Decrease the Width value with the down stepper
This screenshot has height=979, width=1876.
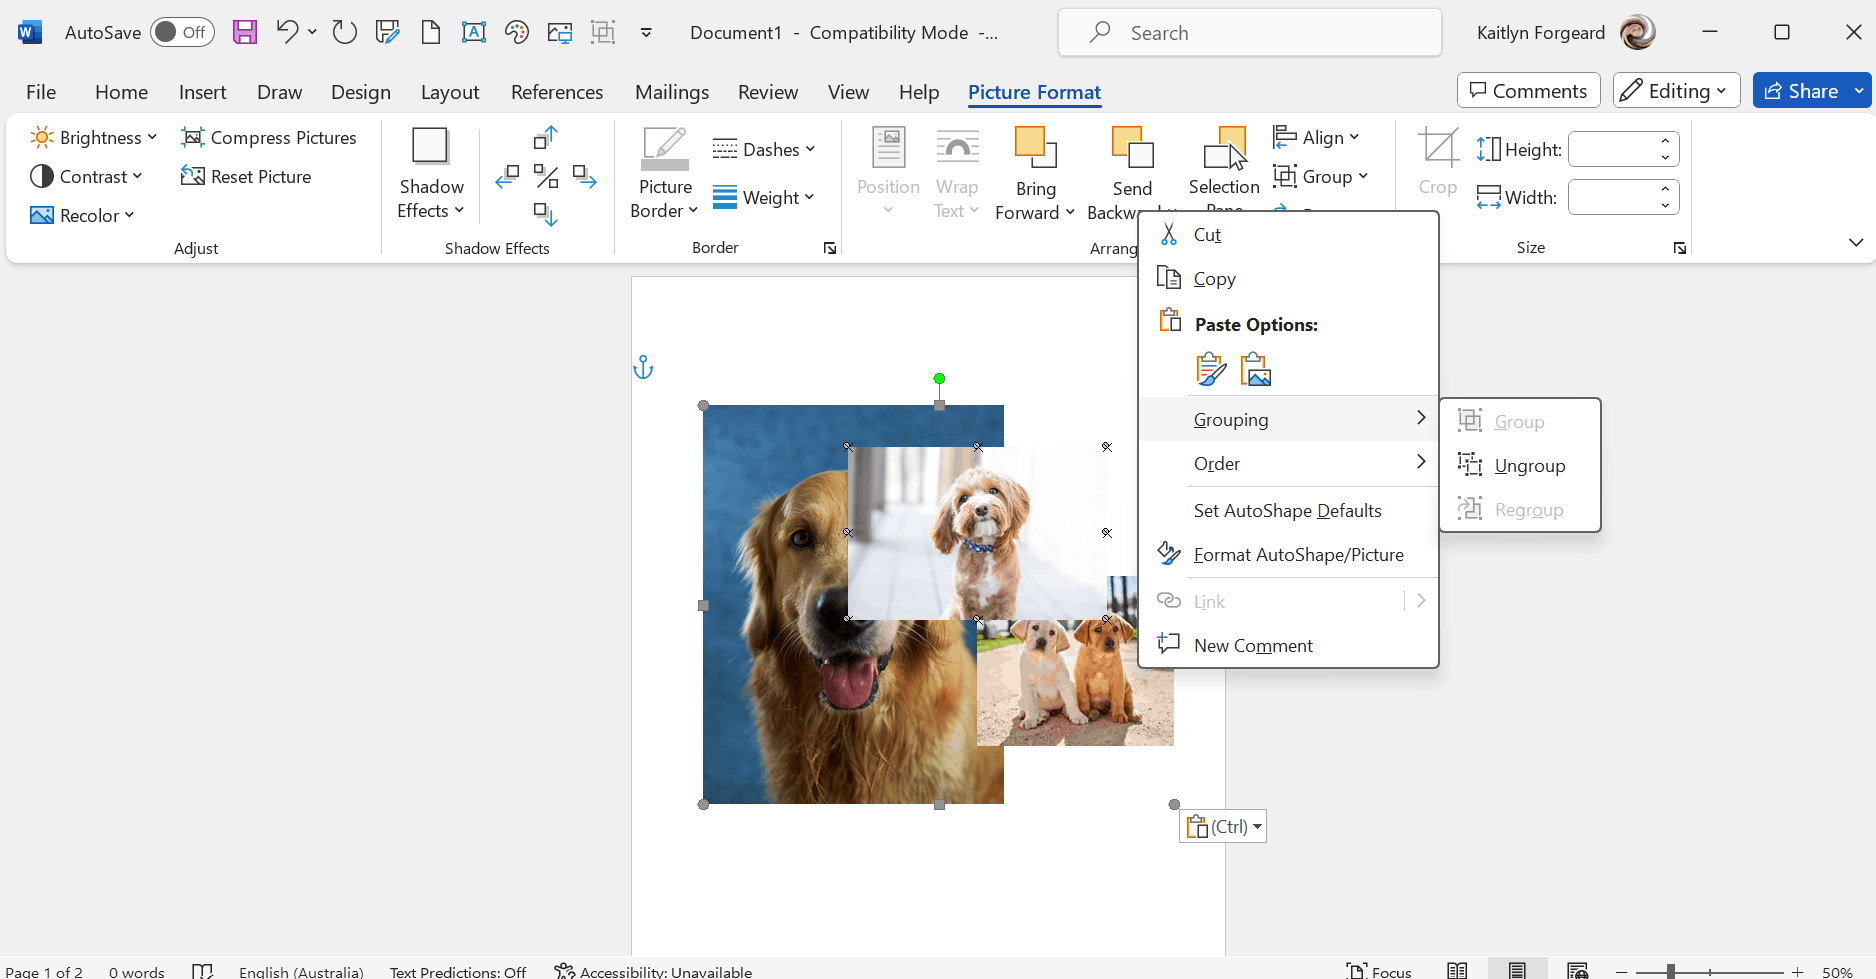[x=1665, y=206]
